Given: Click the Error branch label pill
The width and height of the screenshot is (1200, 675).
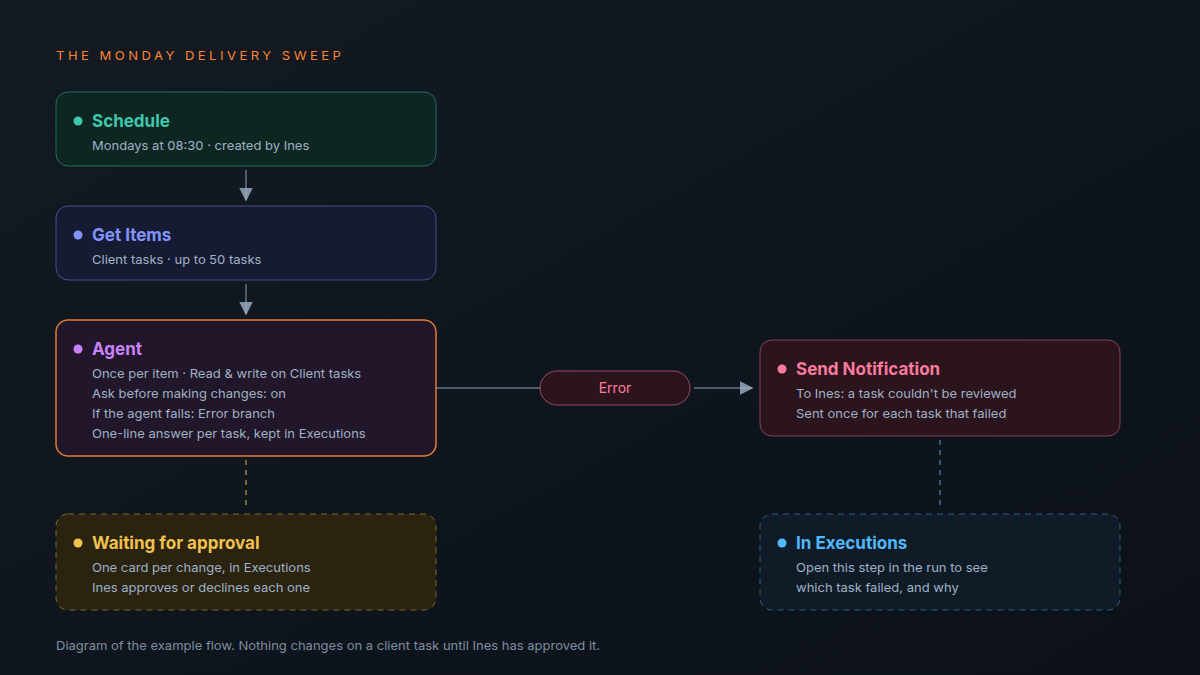Looking at the screenshot, I should click(615, 388).
